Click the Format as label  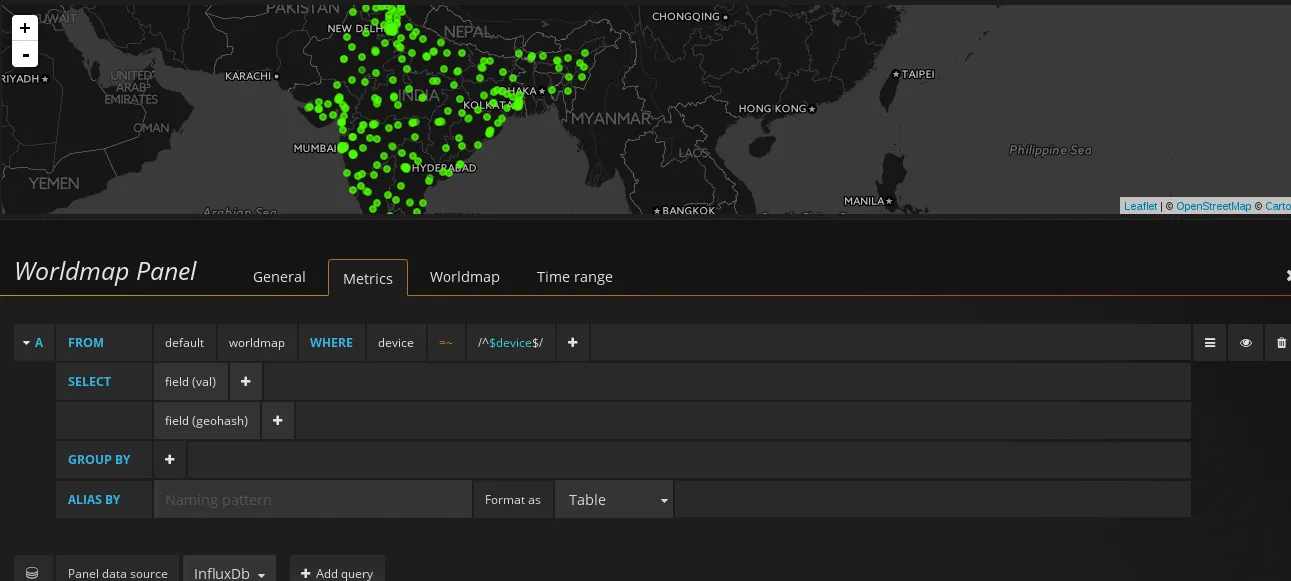(x=513, y=500)
